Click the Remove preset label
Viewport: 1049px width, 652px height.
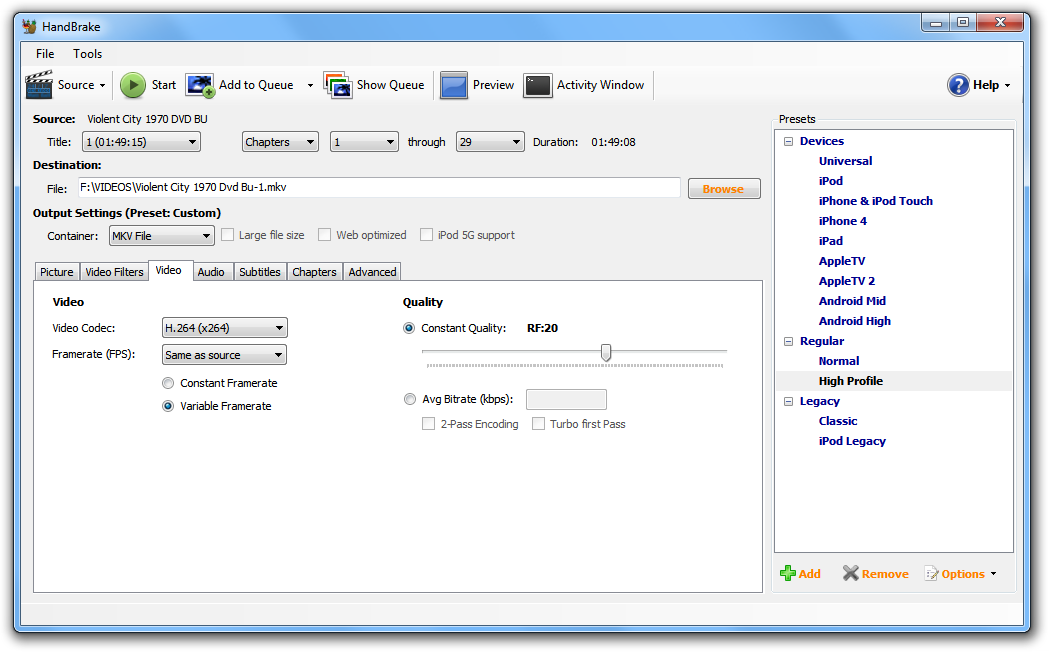pos(885,574)
